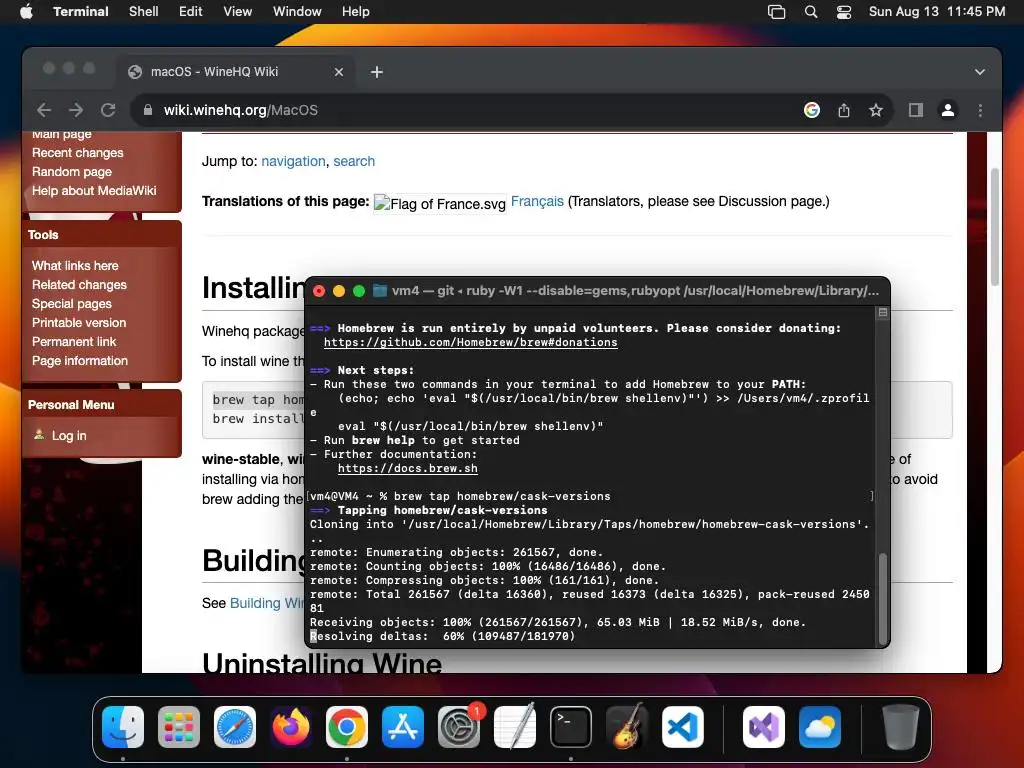Go forward in Chrome
The image size is (1024, 768).
pos(76,110)
